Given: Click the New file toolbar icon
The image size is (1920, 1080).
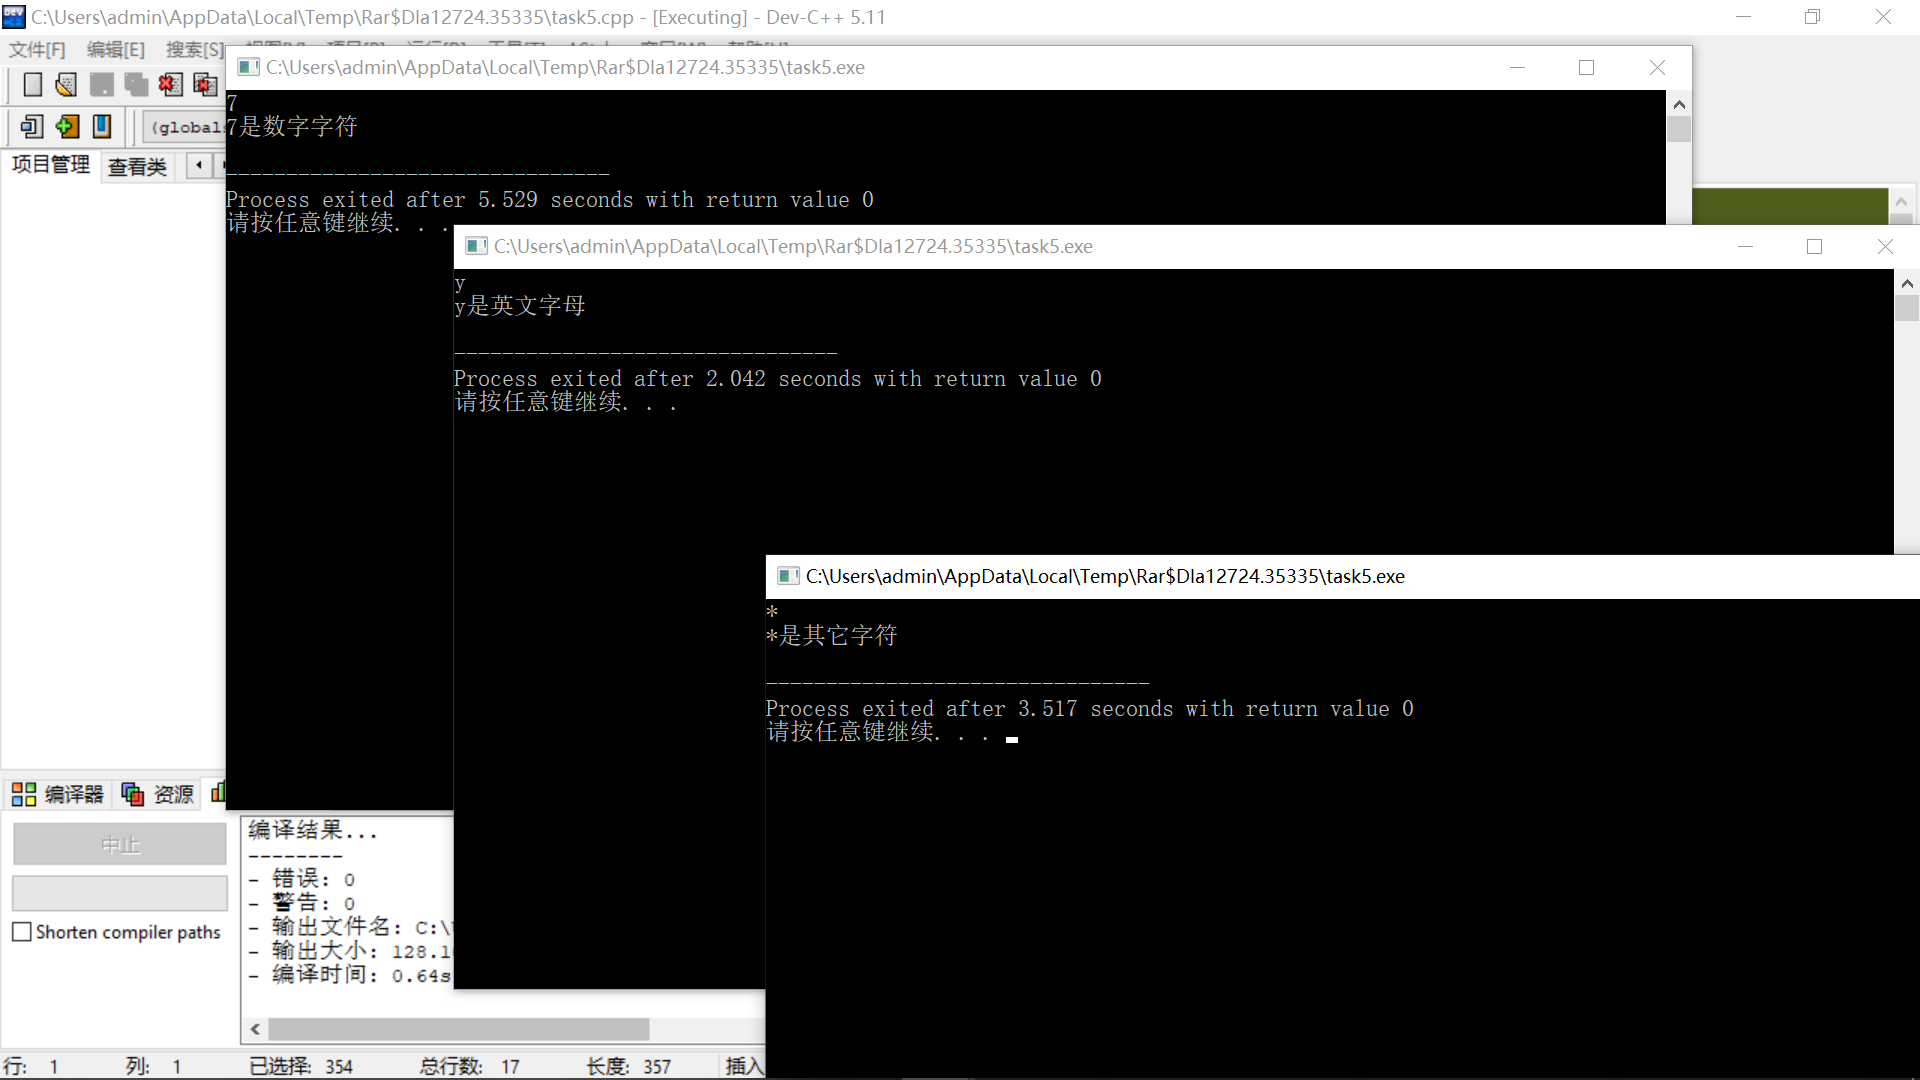Looking at the screenshot, I should (x=33, y=85).
